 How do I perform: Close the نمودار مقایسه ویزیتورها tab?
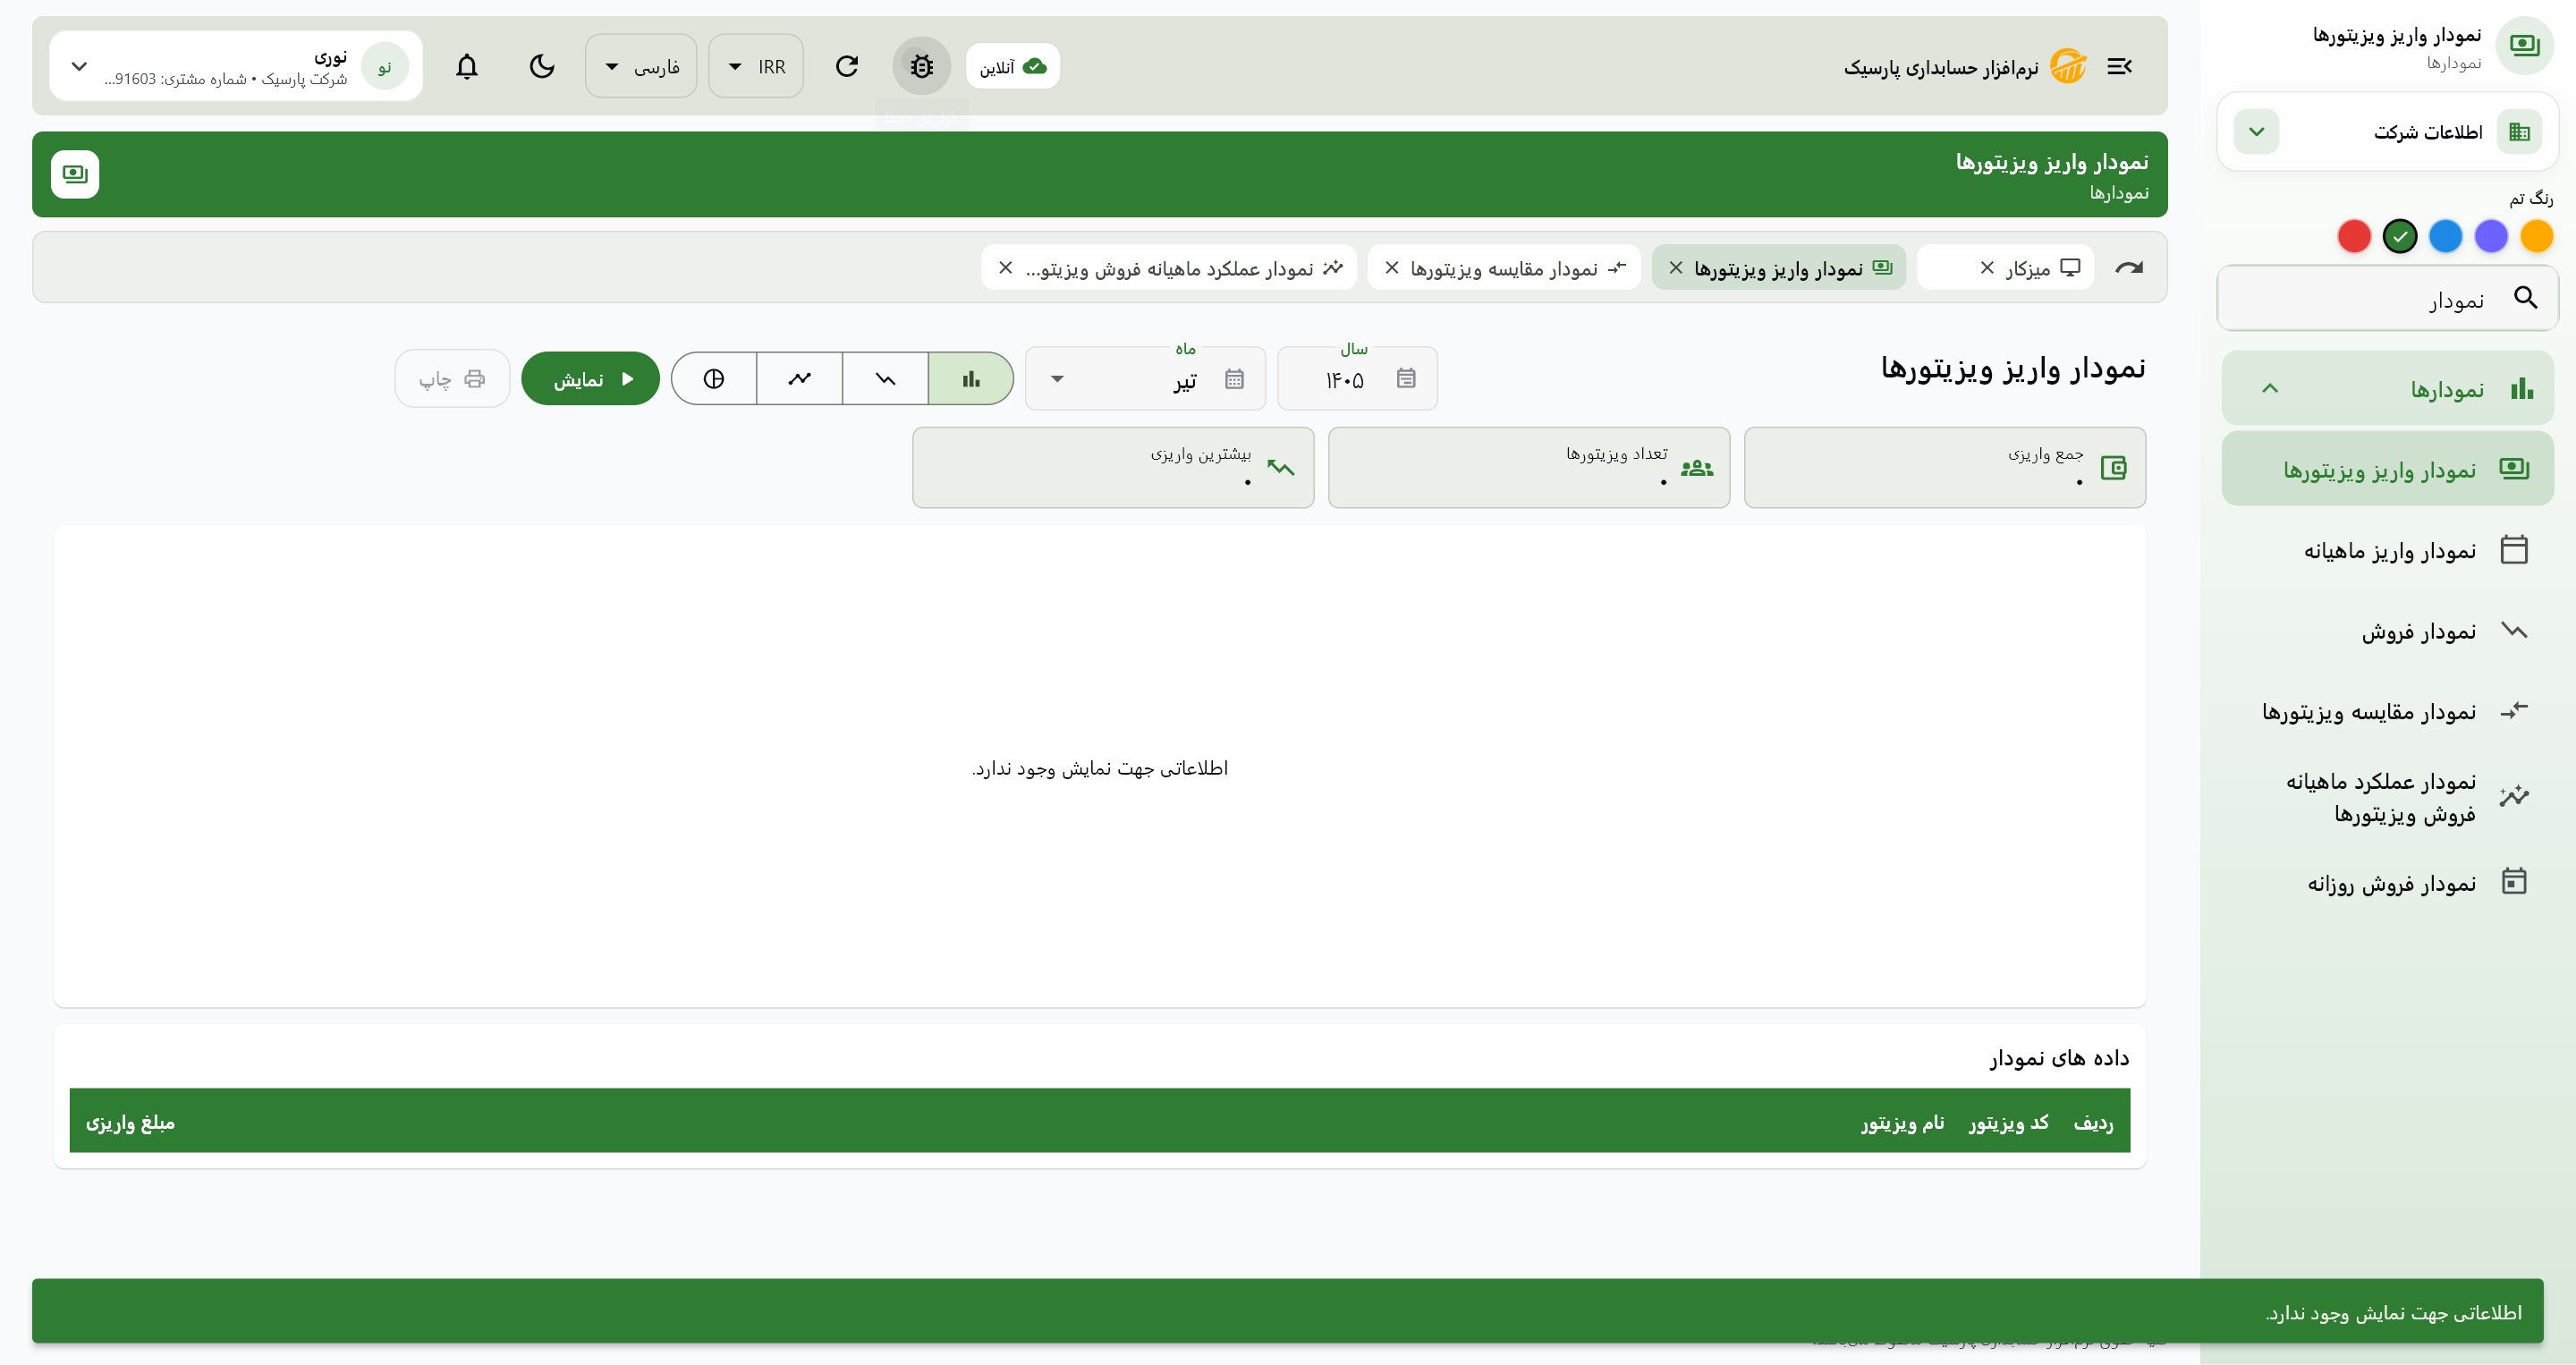point(1392,268)
